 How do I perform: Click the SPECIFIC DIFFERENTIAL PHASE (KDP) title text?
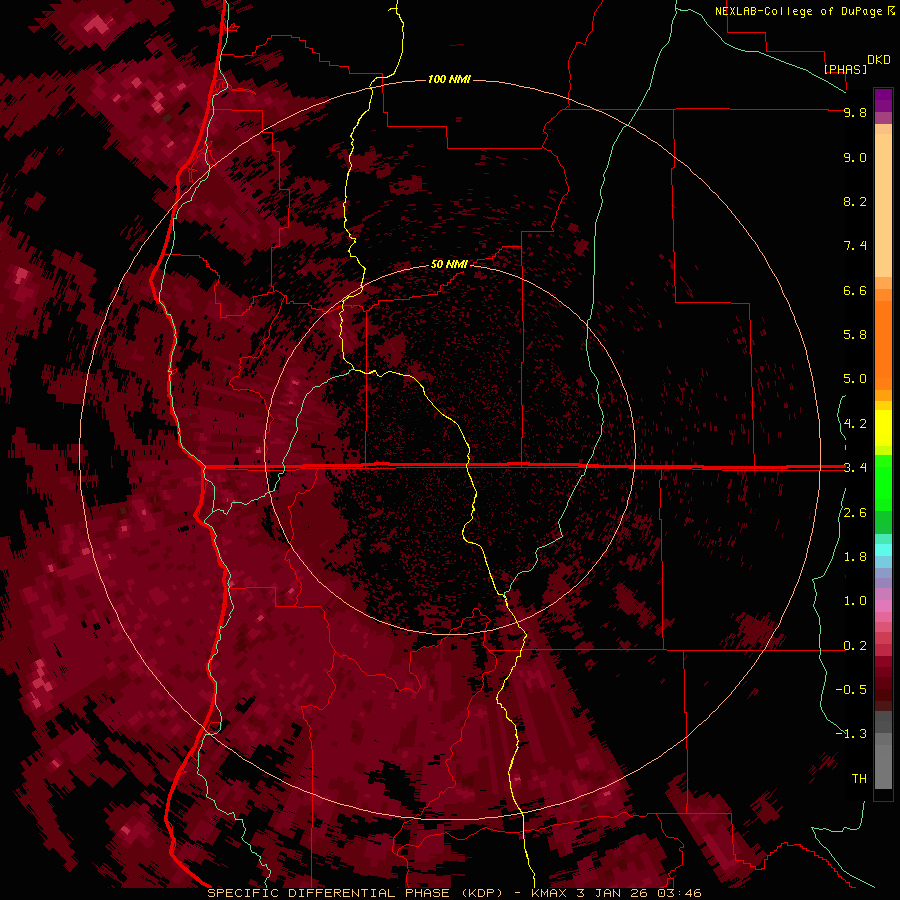coord(355,893)
